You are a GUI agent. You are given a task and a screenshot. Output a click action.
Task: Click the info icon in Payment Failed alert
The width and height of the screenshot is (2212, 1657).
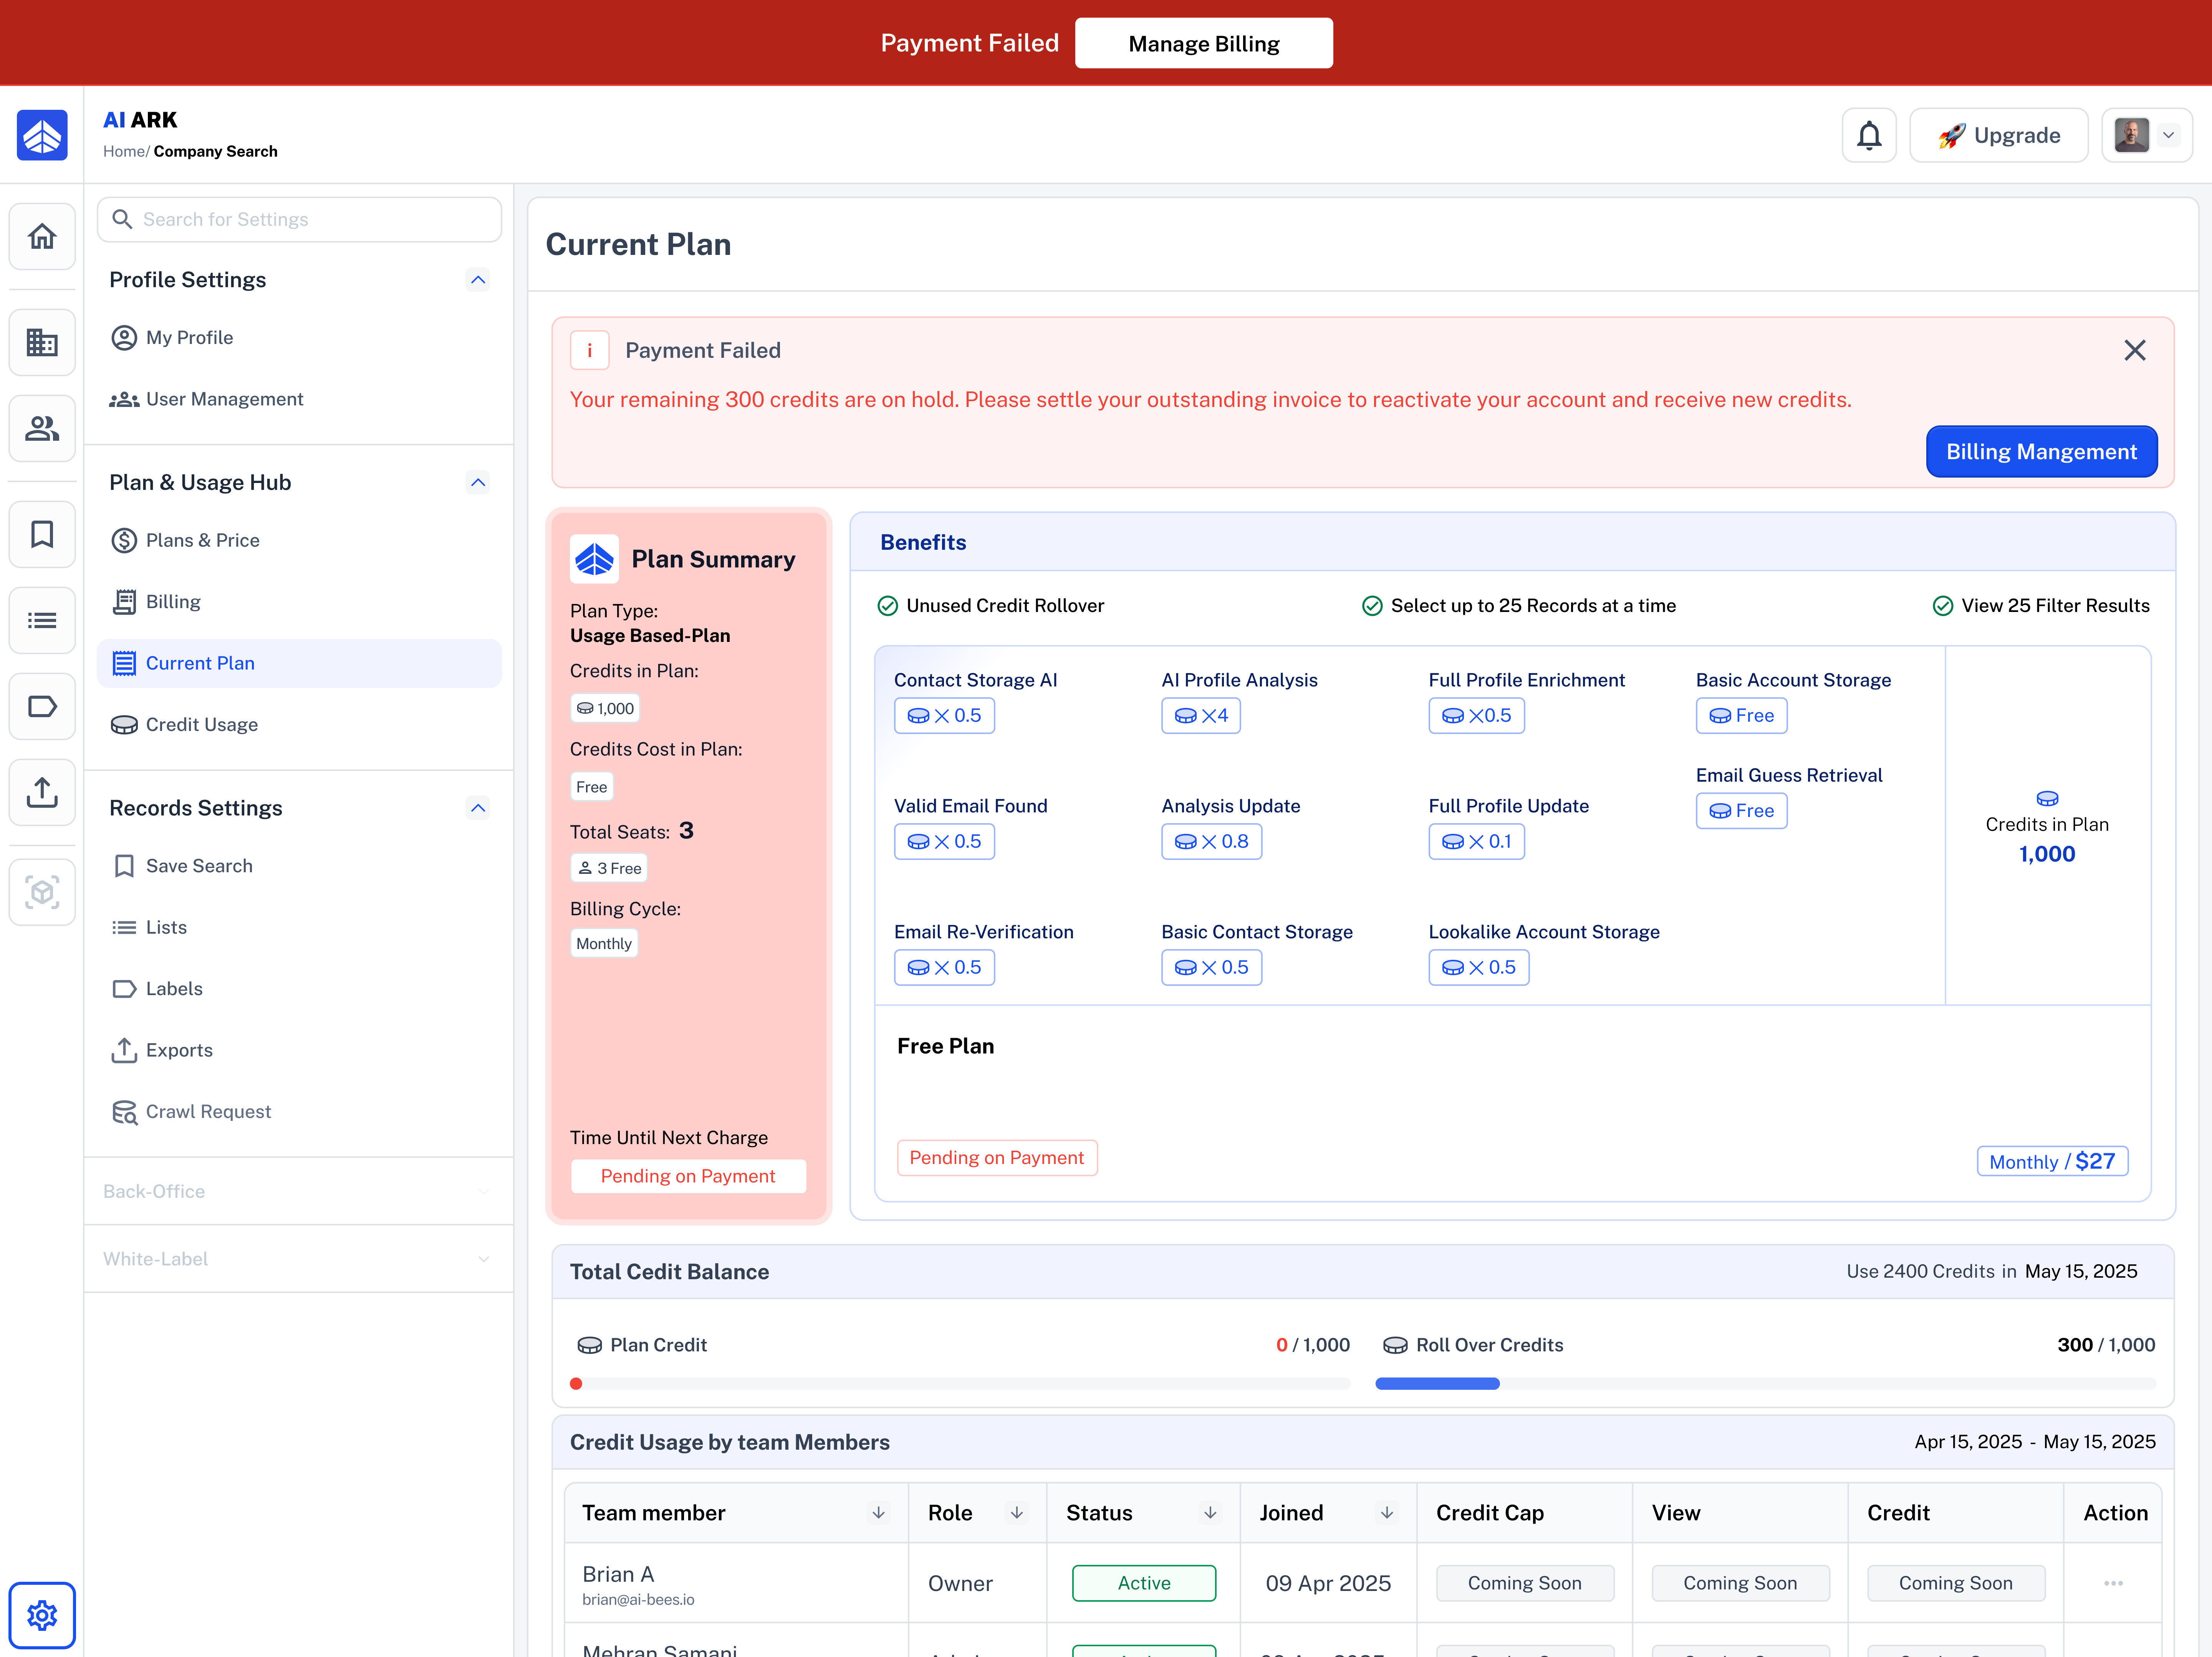coord(590,350)
